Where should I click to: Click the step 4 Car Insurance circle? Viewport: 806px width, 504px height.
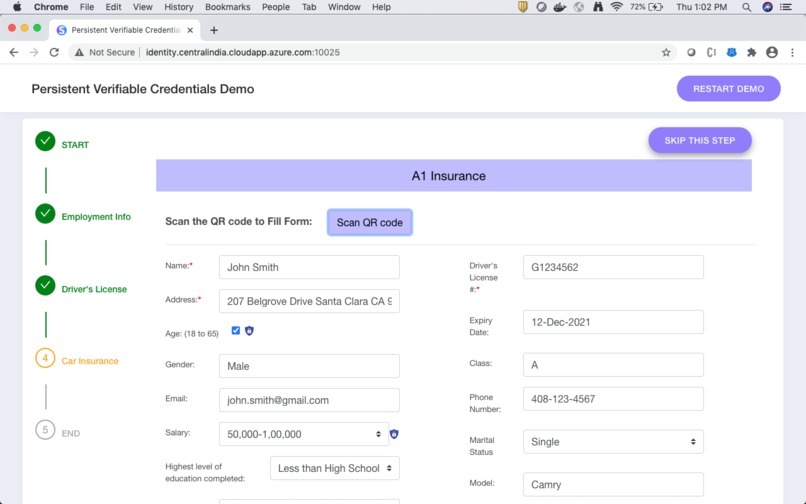45,358
